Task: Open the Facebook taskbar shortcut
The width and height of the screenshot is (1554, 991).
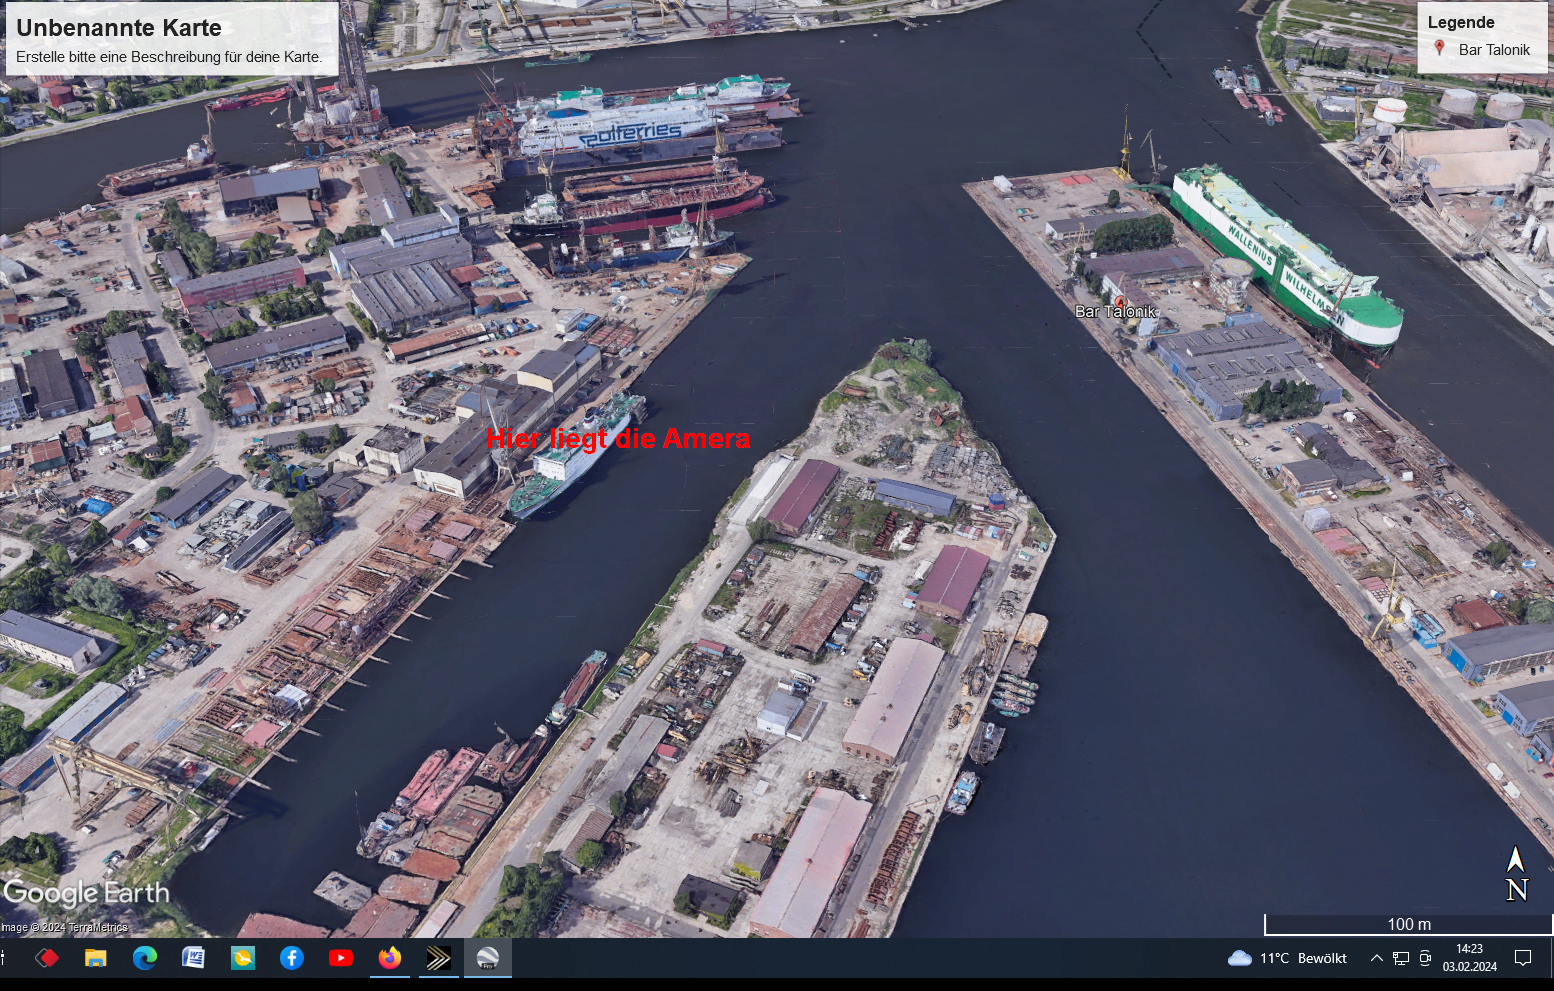Action: 291,958
